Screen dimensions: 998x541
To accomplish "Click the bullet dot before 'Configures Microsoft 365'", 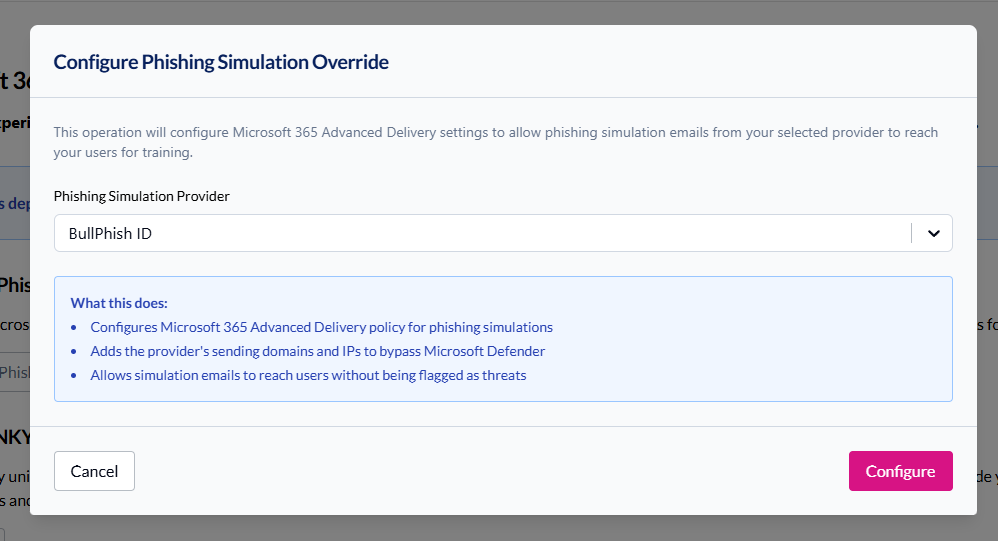I will [75, 328].
